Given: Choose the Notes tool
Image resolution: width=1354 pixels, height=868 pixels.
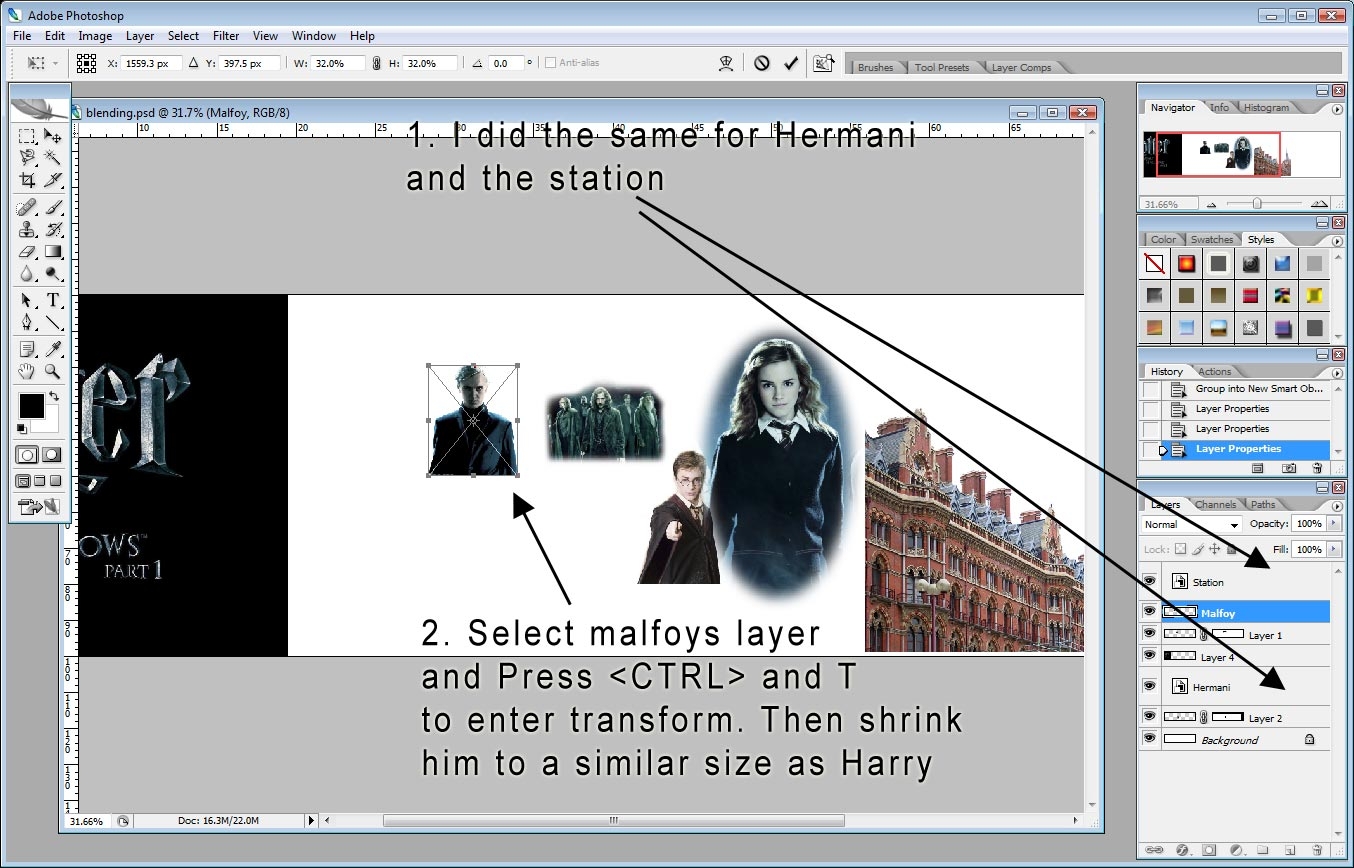Looking at the screenshot, I should [x=28, y=349].
